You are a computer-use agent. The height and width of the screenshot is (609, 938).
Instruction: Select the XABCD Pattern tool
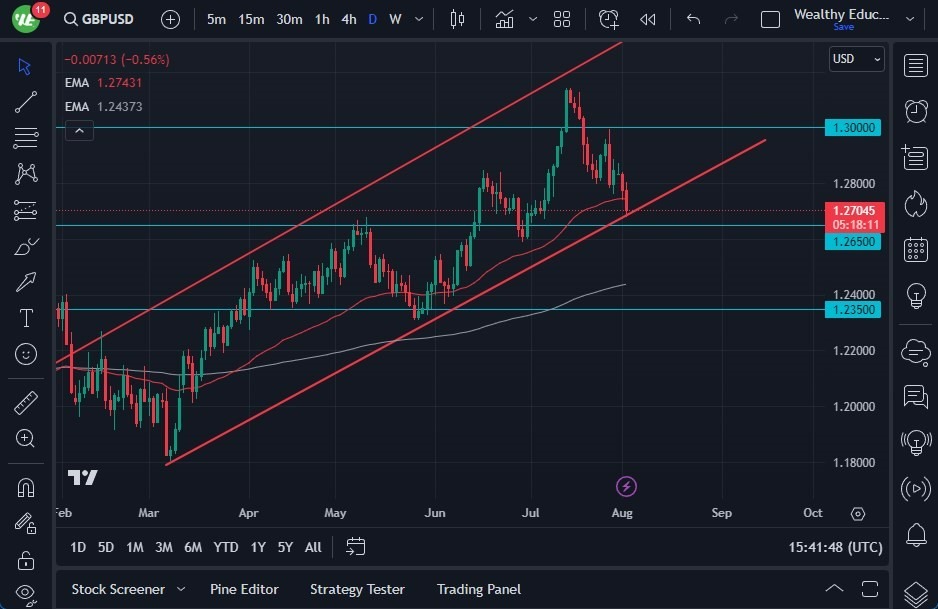click(25, 173)
